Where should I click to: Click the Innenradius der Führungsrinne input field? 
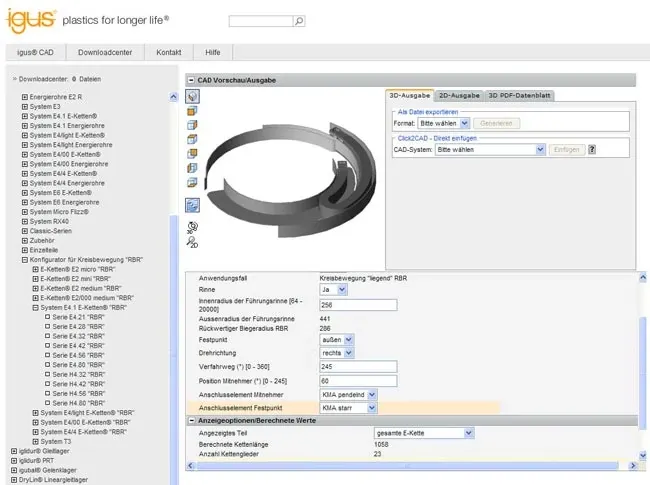pos(358,304)
